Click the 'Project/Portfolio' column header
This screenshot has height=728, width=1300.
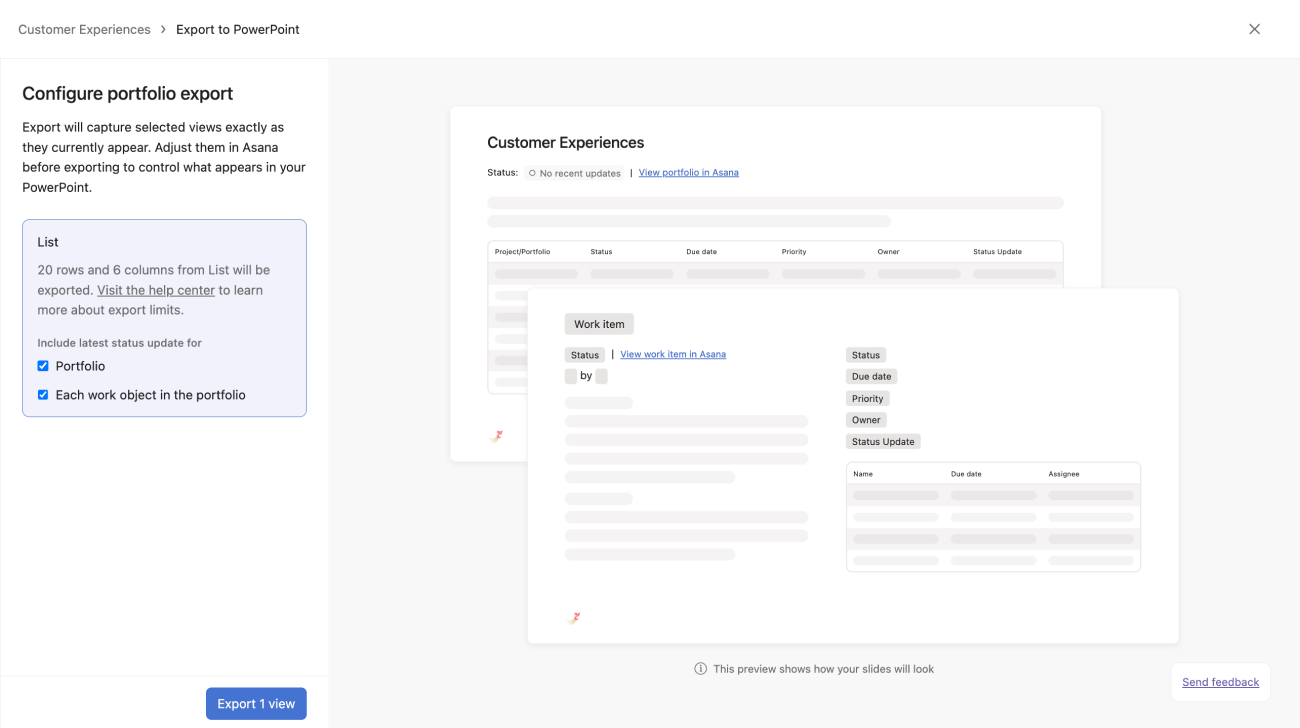click(521, 251)
